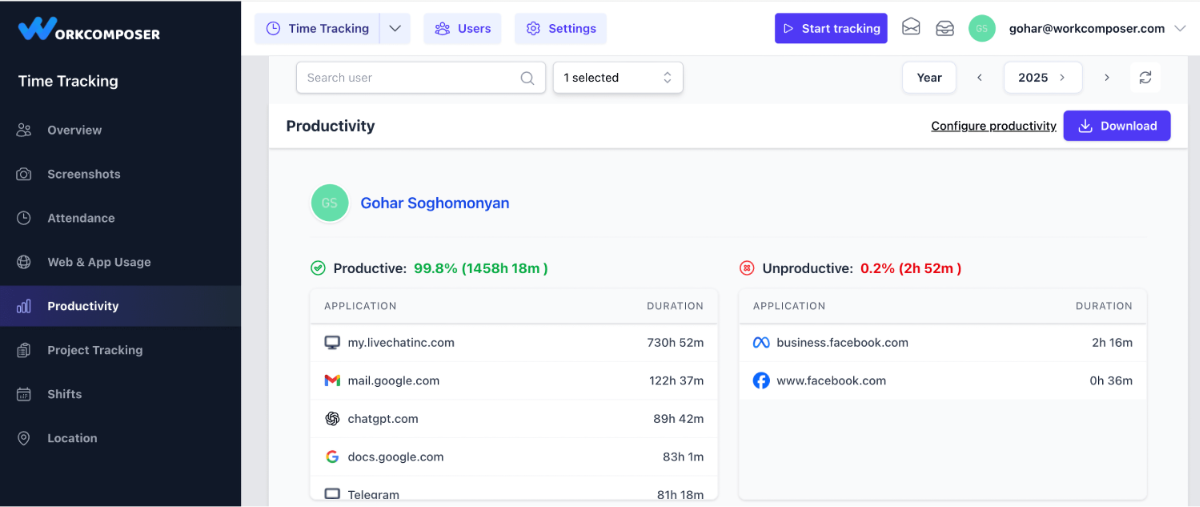Click the WorkComposer logo

pos(89,29)
